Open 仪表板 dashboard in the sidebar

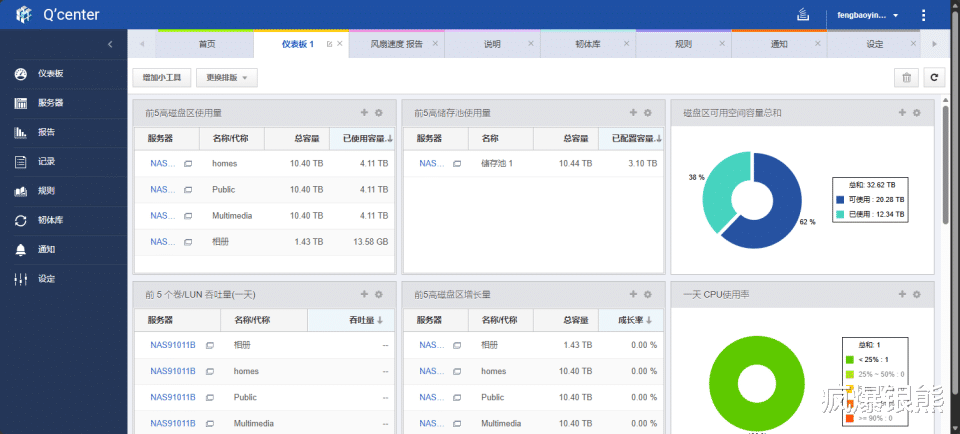click(x=50, y=74)
